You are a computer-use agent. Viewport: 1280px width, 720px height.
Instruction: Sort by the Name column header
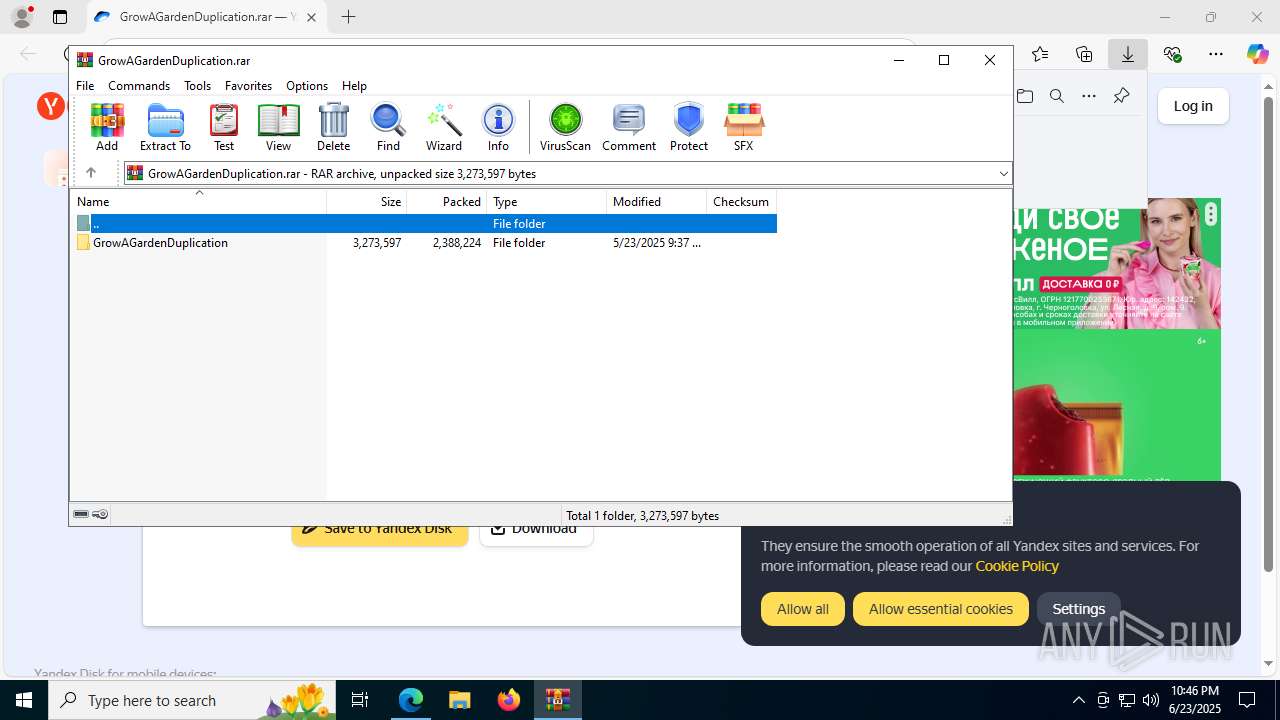coord(199,202)
